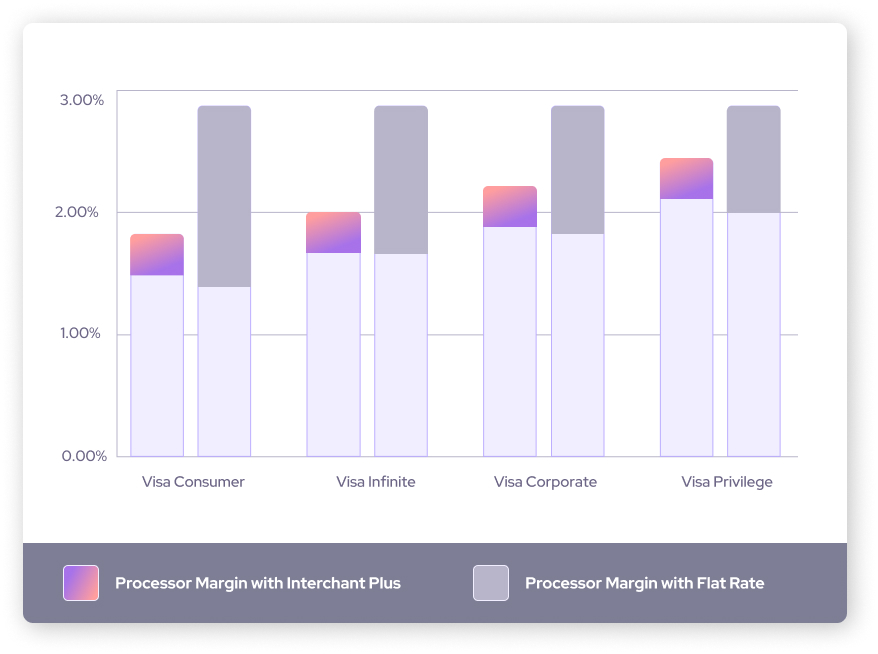Click the Interchange Plus gradient legend swatch

pyautogui.click(x=81, y=583)
